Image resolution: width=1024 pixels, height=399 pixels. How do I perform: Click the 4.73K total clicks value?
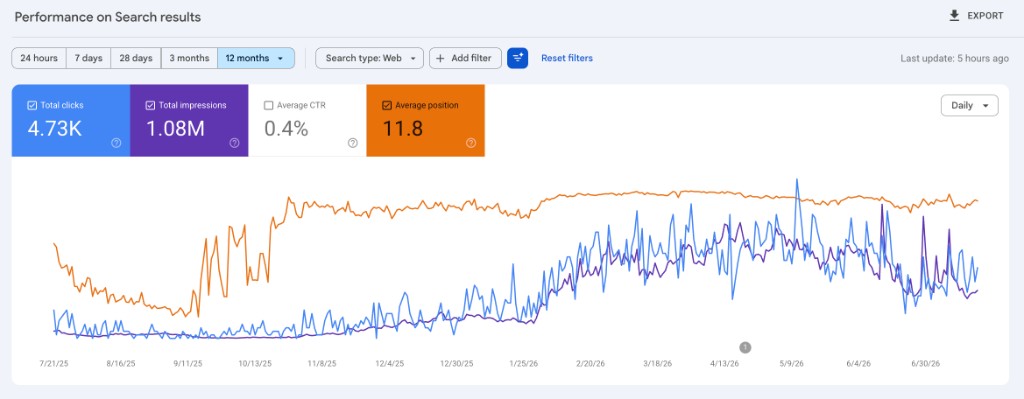pos(54,129)
